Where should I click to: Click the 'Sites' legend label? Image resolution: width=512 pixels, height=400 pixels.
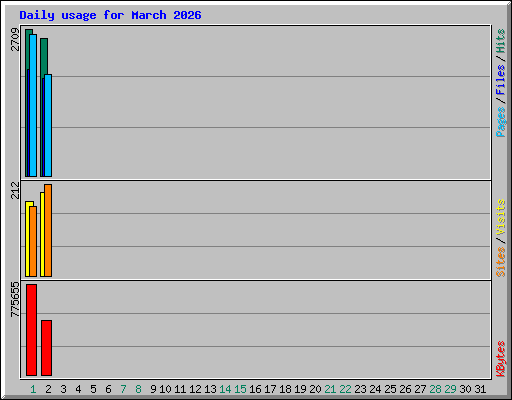click(x=501, y=262)
